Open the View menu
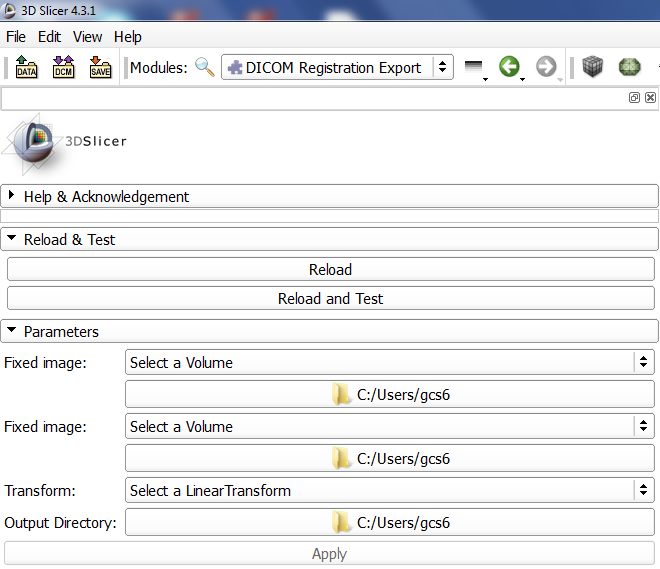 click(x=88, y=37)
